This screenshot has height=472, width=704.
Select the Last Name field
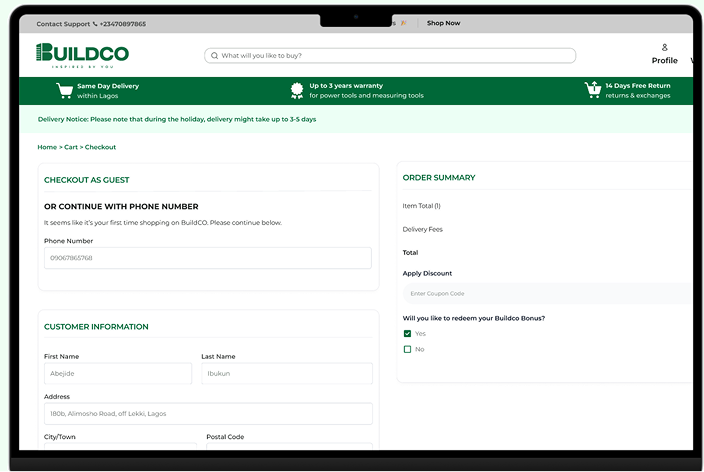click(286, 373)
